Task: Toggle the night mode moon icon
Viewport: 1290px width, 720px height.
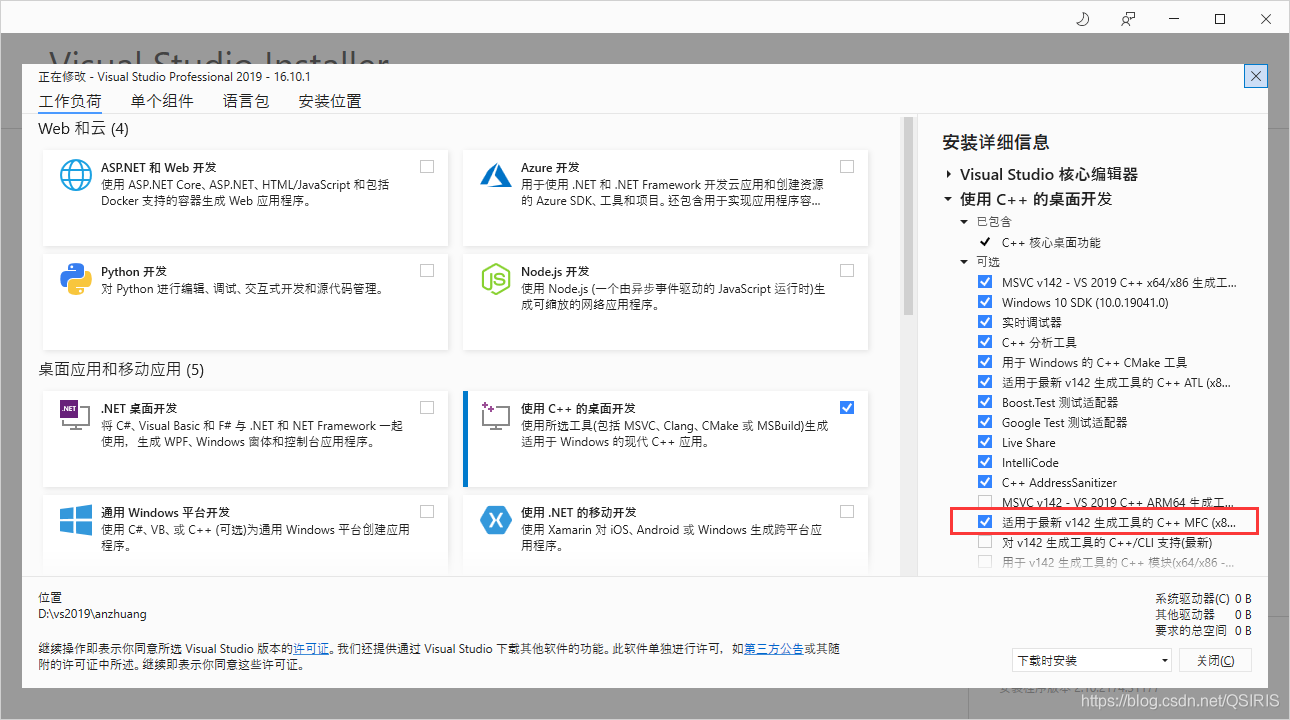Action: point(1082,19)
